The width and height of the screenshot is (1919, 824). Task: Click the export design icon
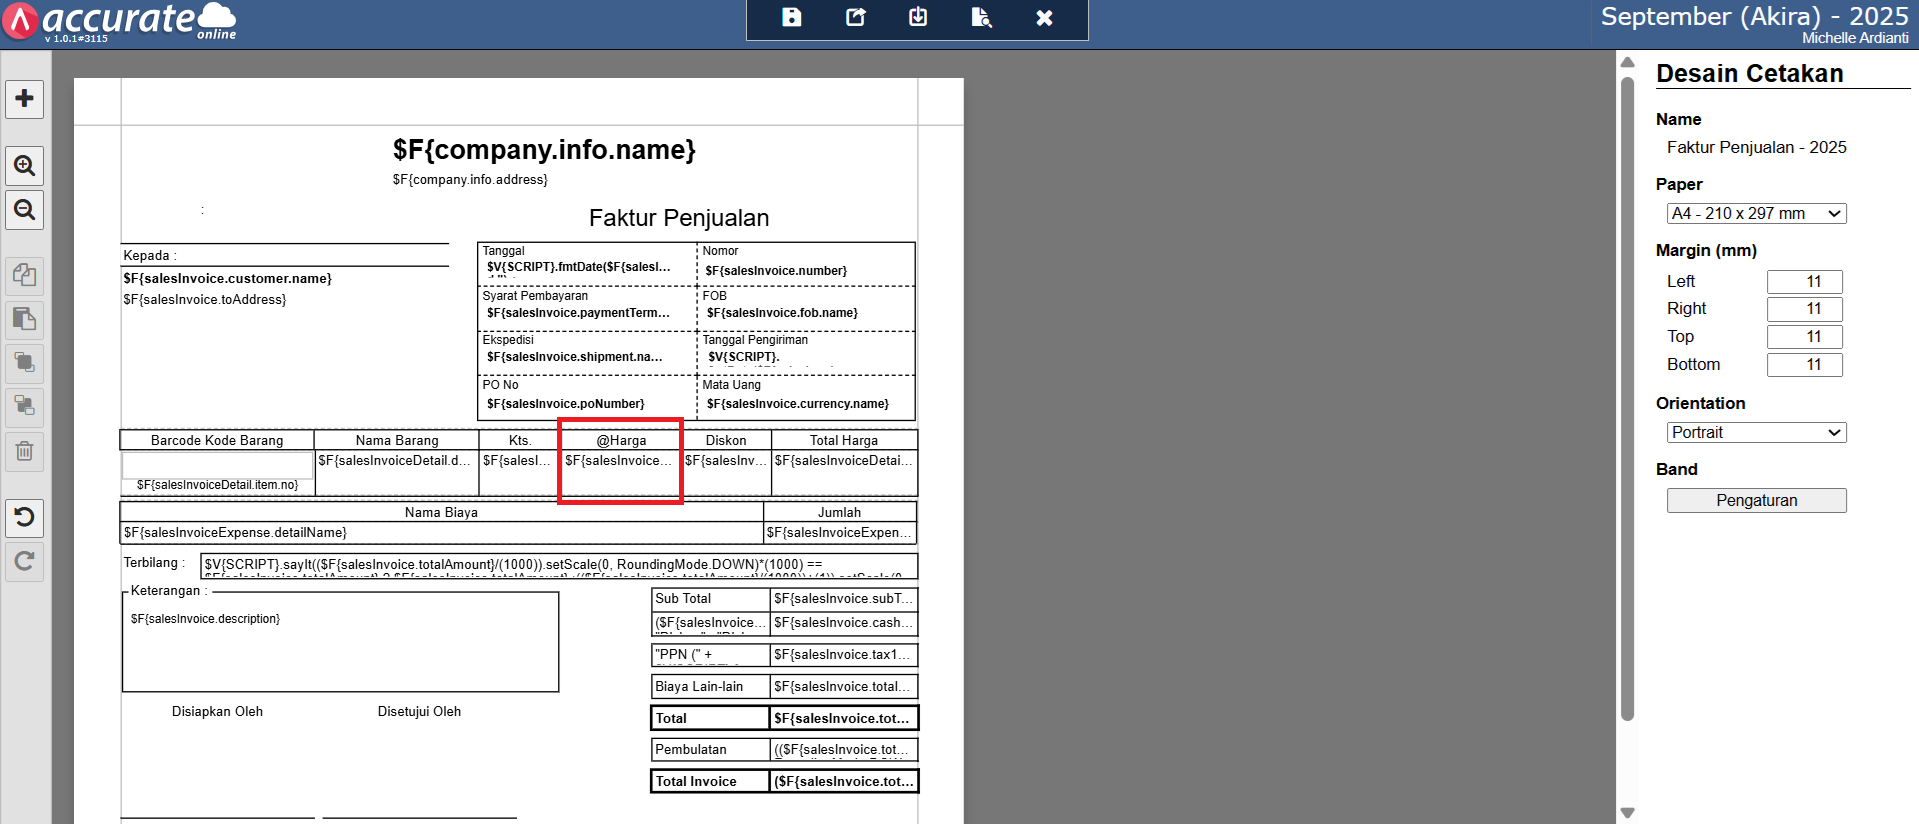[855, 17]
